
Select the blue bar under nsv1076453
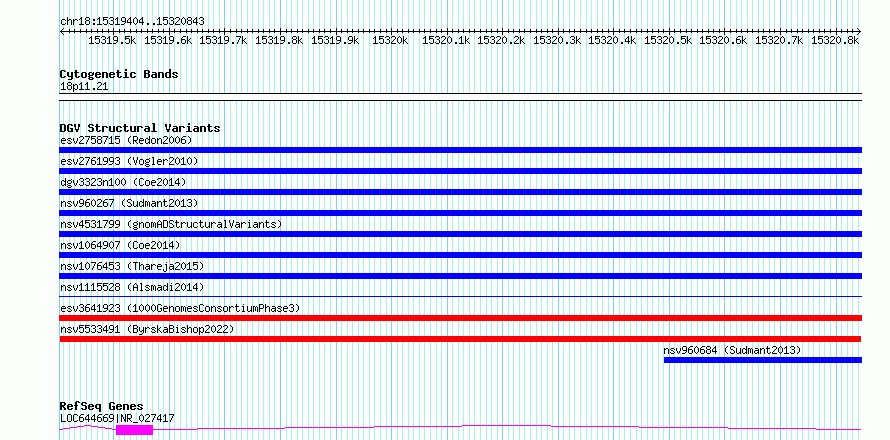pyautogui.click(x=461, y=276)
